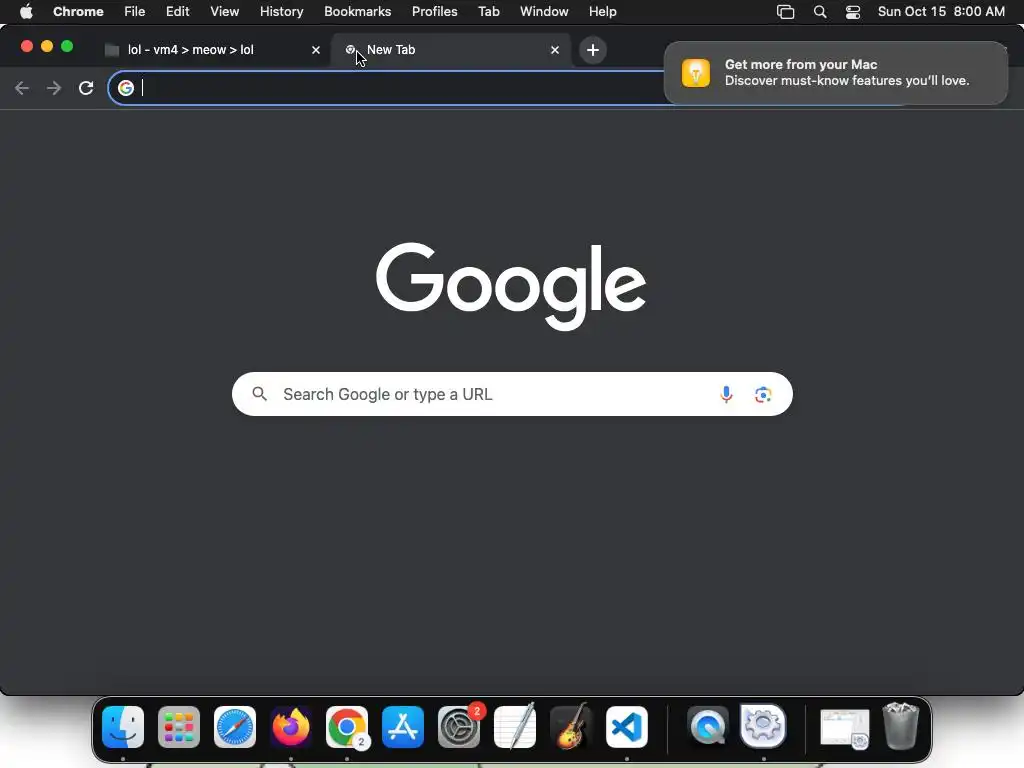Open the Tab menu
This screenshot has height=768, width=1024.
[488, 12]
